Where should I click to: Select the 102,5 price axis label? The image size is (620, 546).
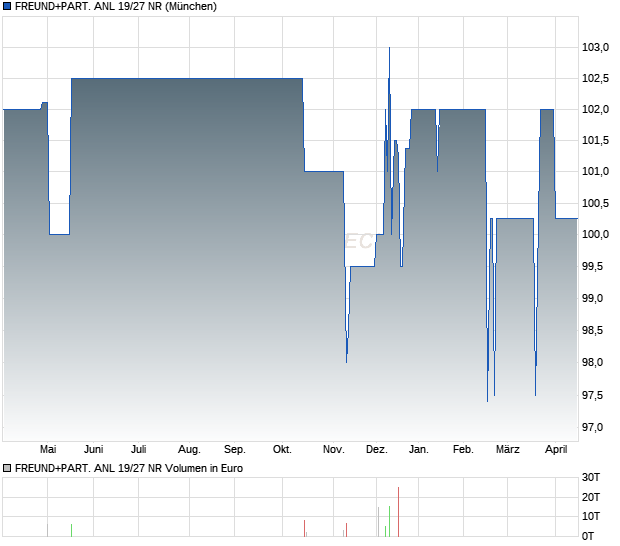tap(595, 78)
